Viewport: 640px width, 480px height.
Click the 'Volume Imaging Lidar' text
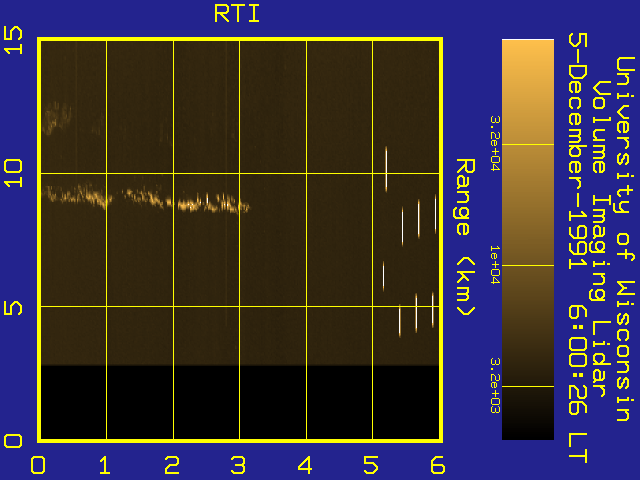coord(599,239)
